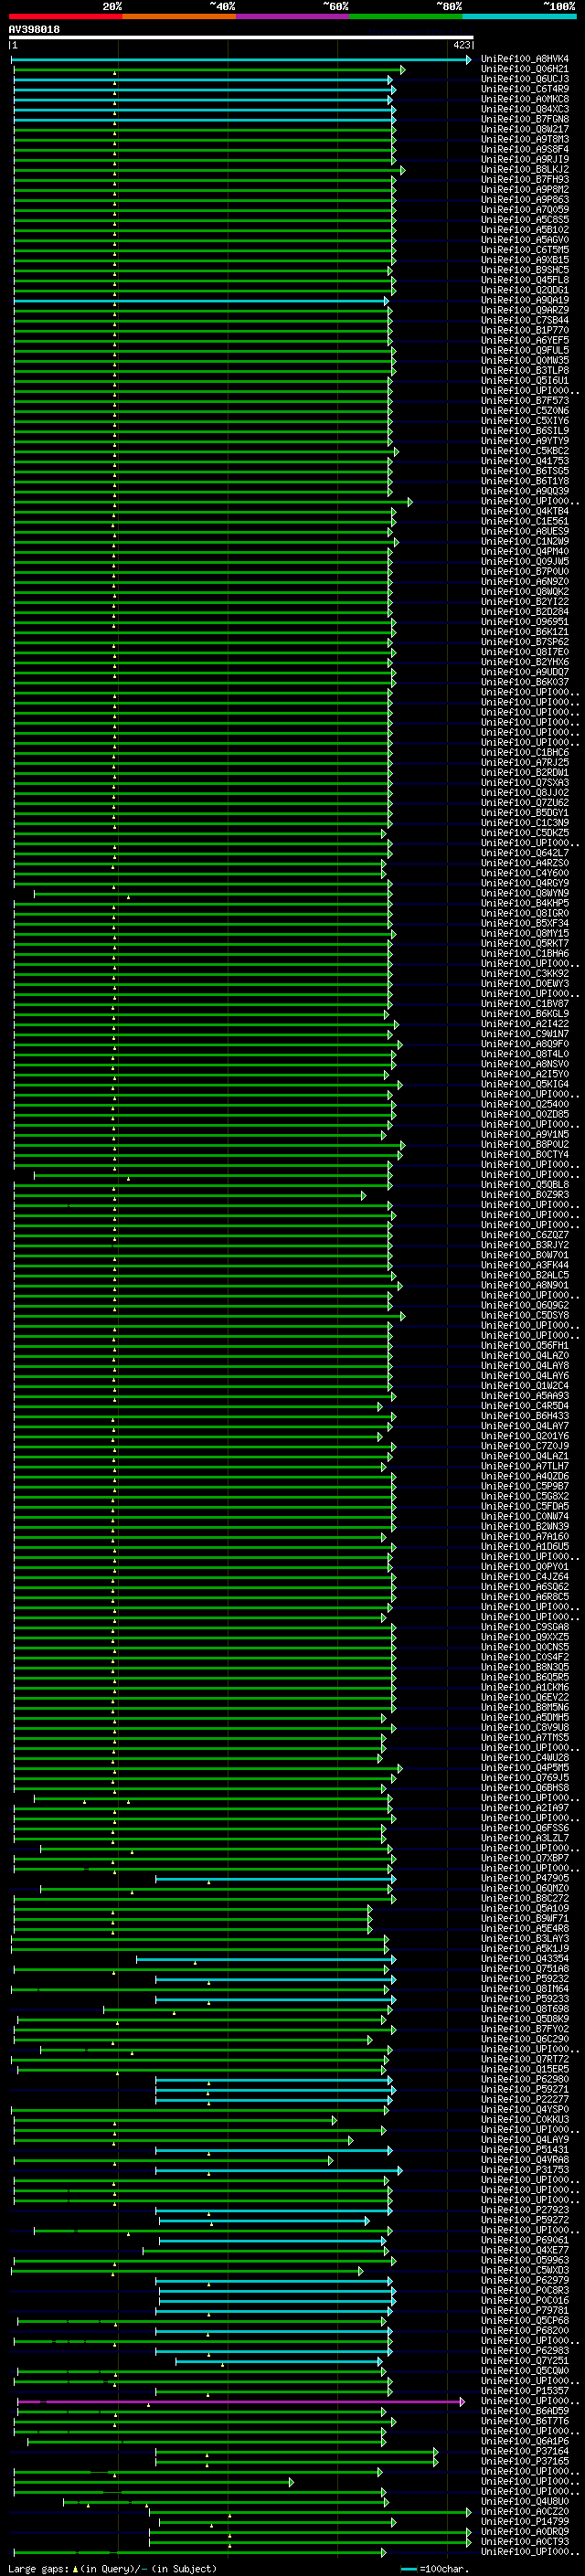Click the UniRef100_Q1W2C4 label
Image resolution: width=585 pixels, height=2576 pixels.
525,1385
